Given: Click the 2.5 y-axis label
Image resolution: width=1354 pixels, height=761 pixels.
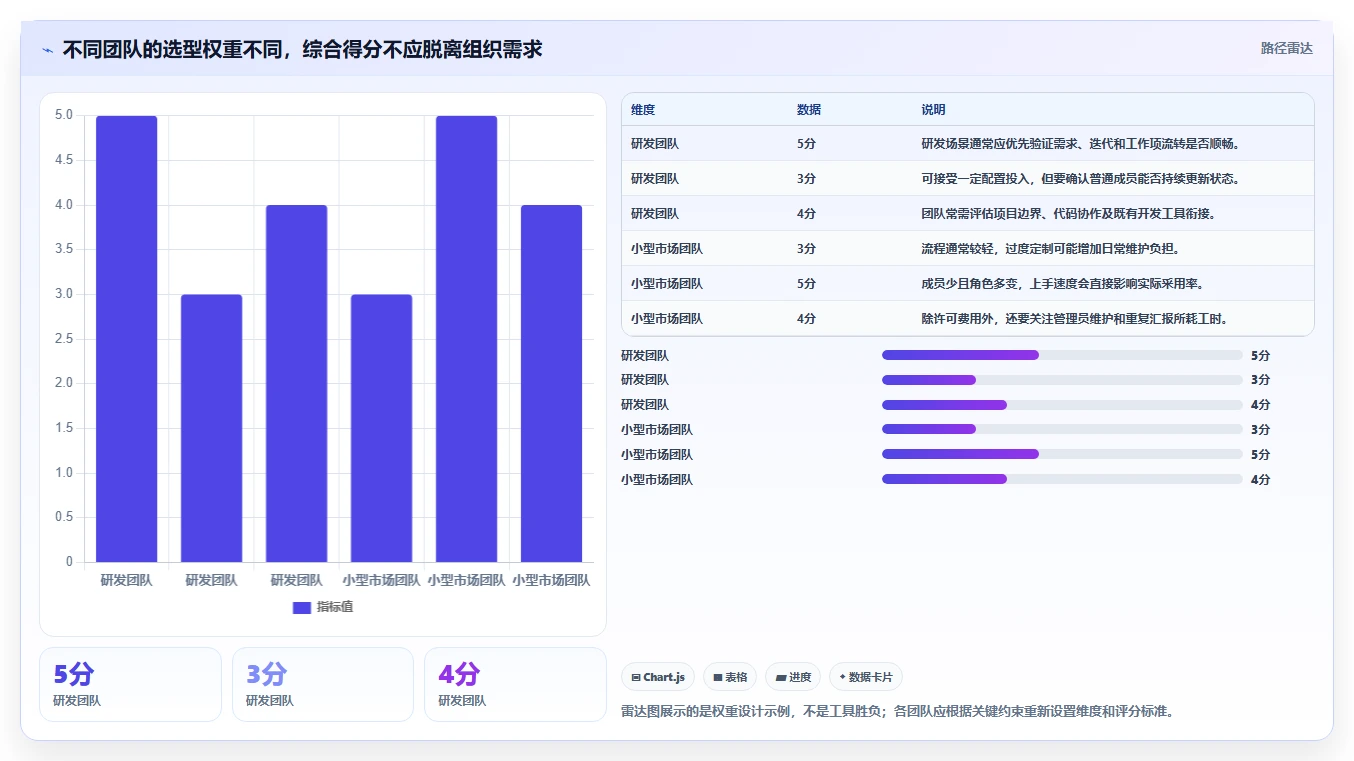Looking at the screenshot, I should (64, 339).
